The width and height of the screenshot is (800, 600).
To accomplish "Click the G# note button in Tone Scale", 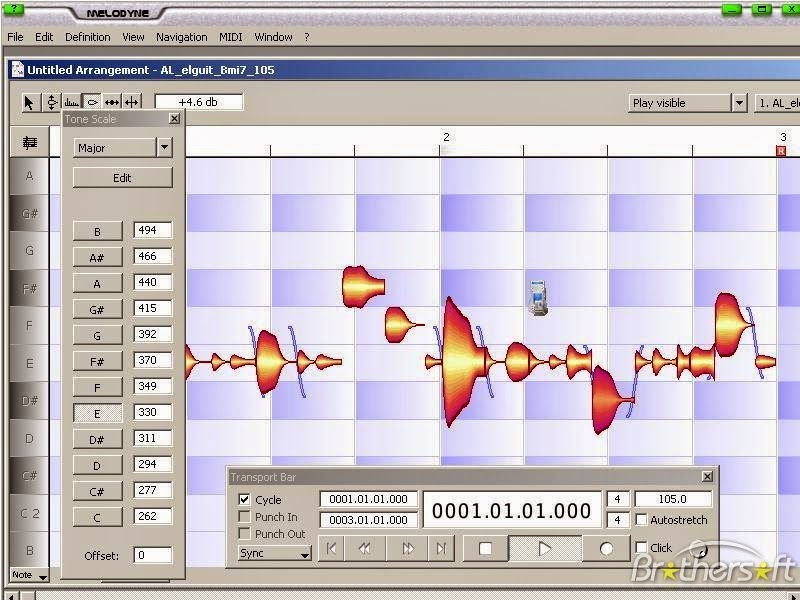I will point(97,309).
